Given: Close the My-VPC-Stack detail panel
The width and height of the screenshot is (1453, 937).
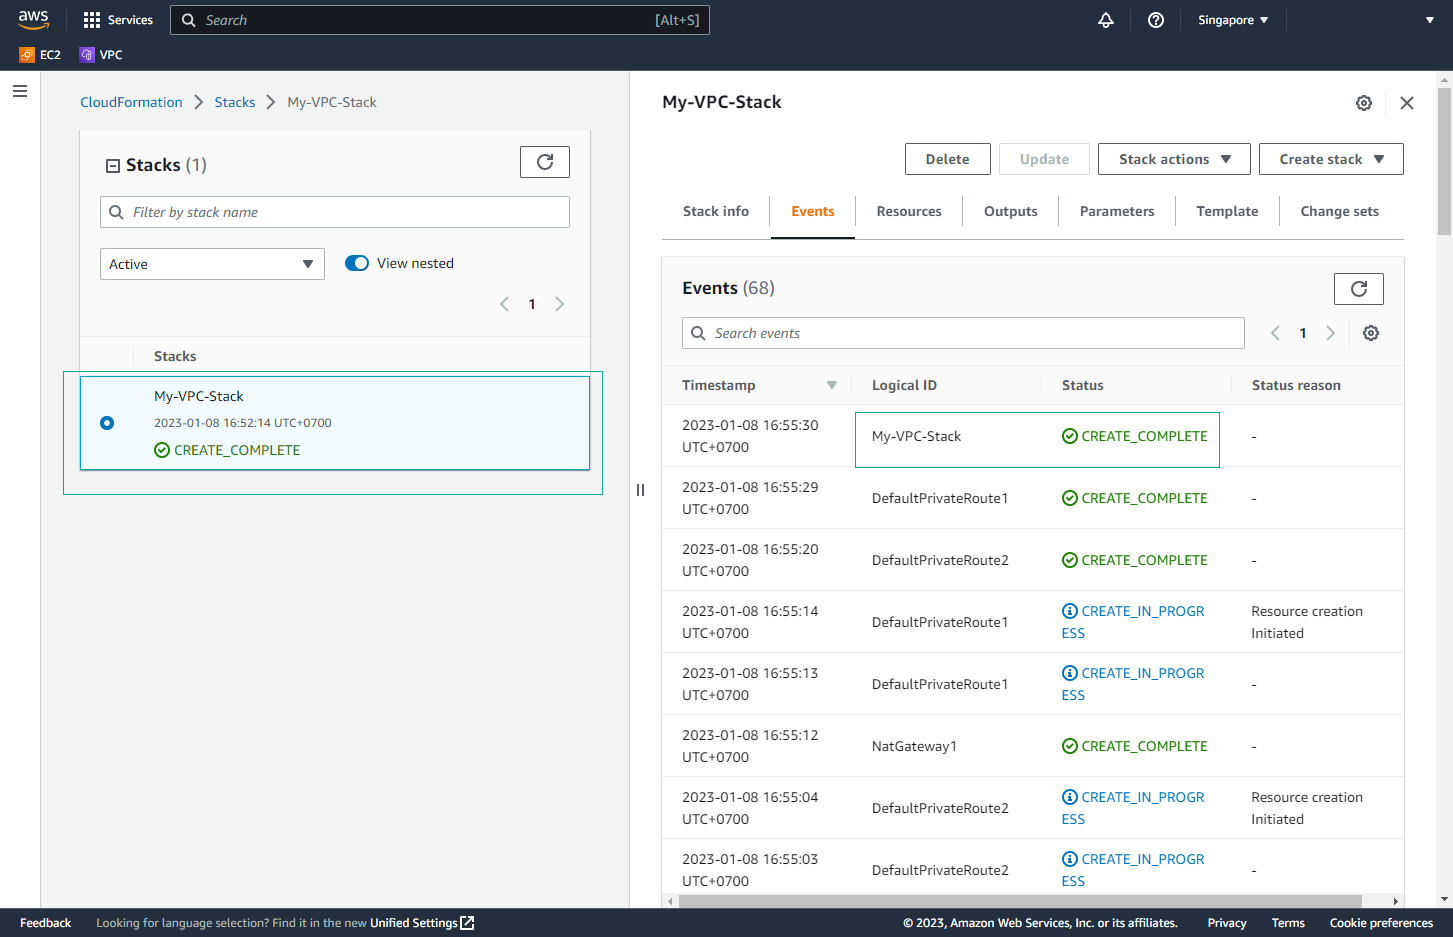Looking at the screenshot, I should 1407,103.
